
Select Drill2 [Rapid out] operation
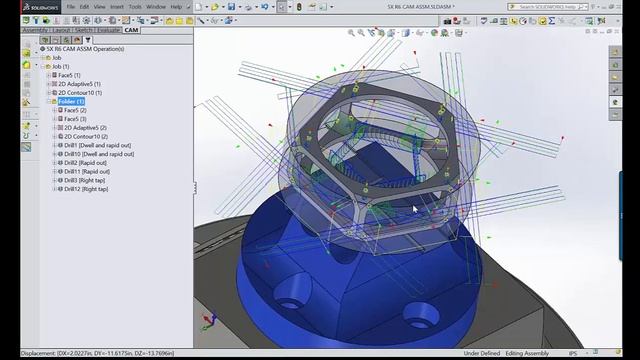(85, 163)
